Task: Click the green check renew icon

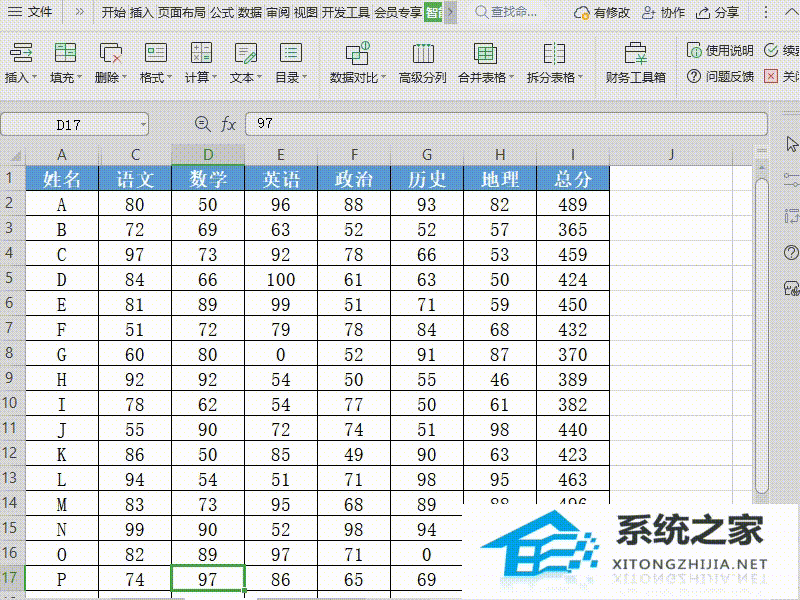Action: click(771, 50)
